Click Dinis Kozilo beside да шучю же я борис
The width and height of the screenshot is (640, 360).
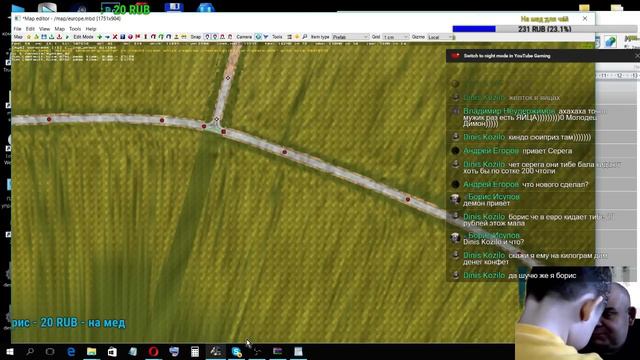[484, 276]
